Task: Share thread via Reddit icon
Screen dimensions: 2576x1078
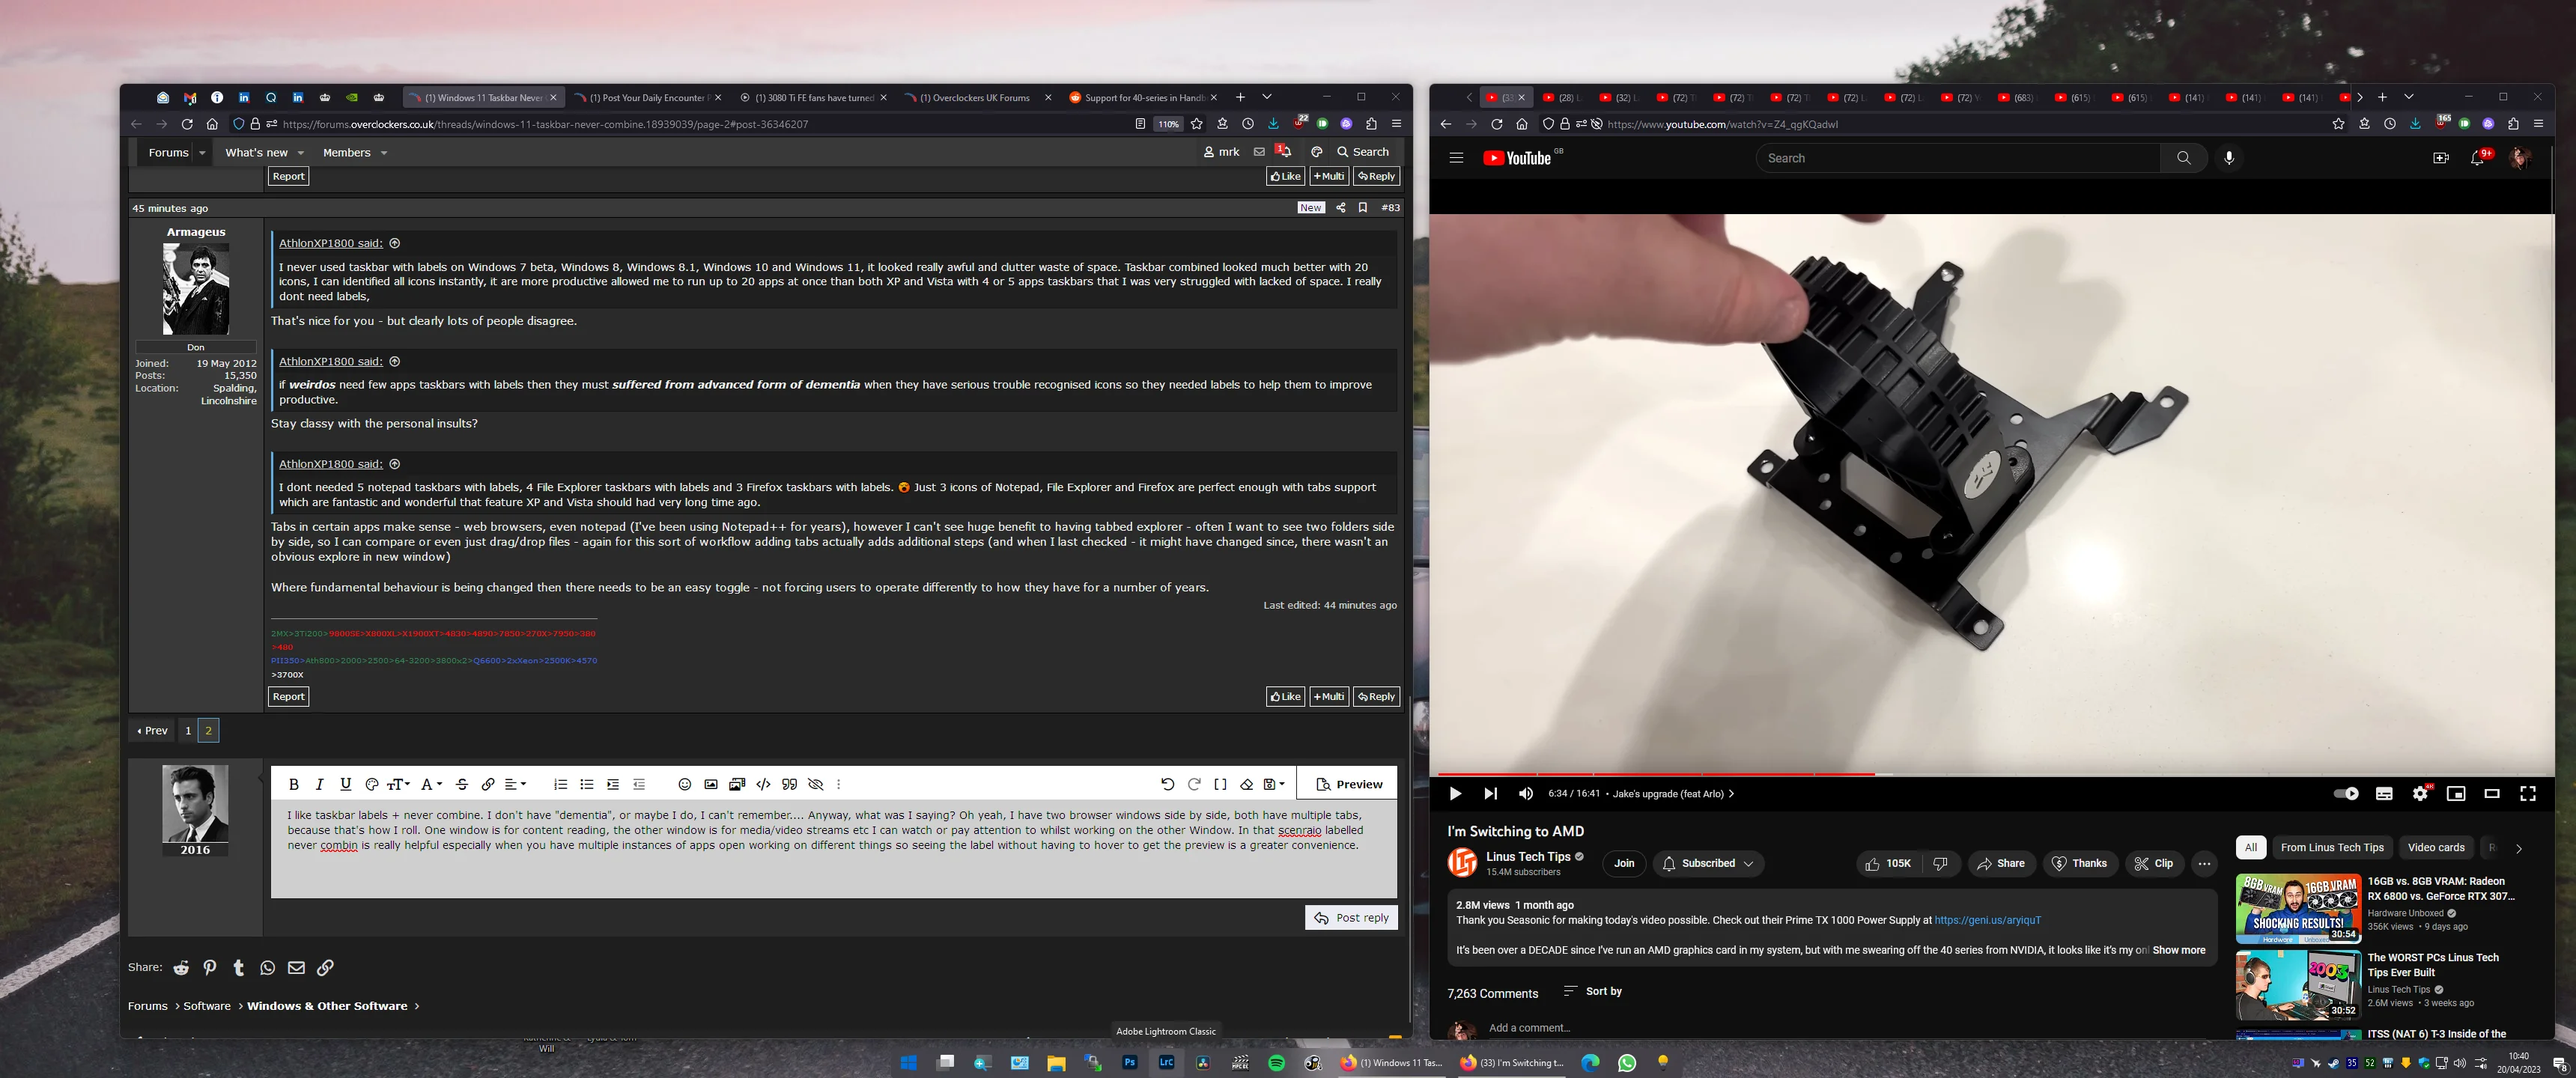Action: (181, 967)
